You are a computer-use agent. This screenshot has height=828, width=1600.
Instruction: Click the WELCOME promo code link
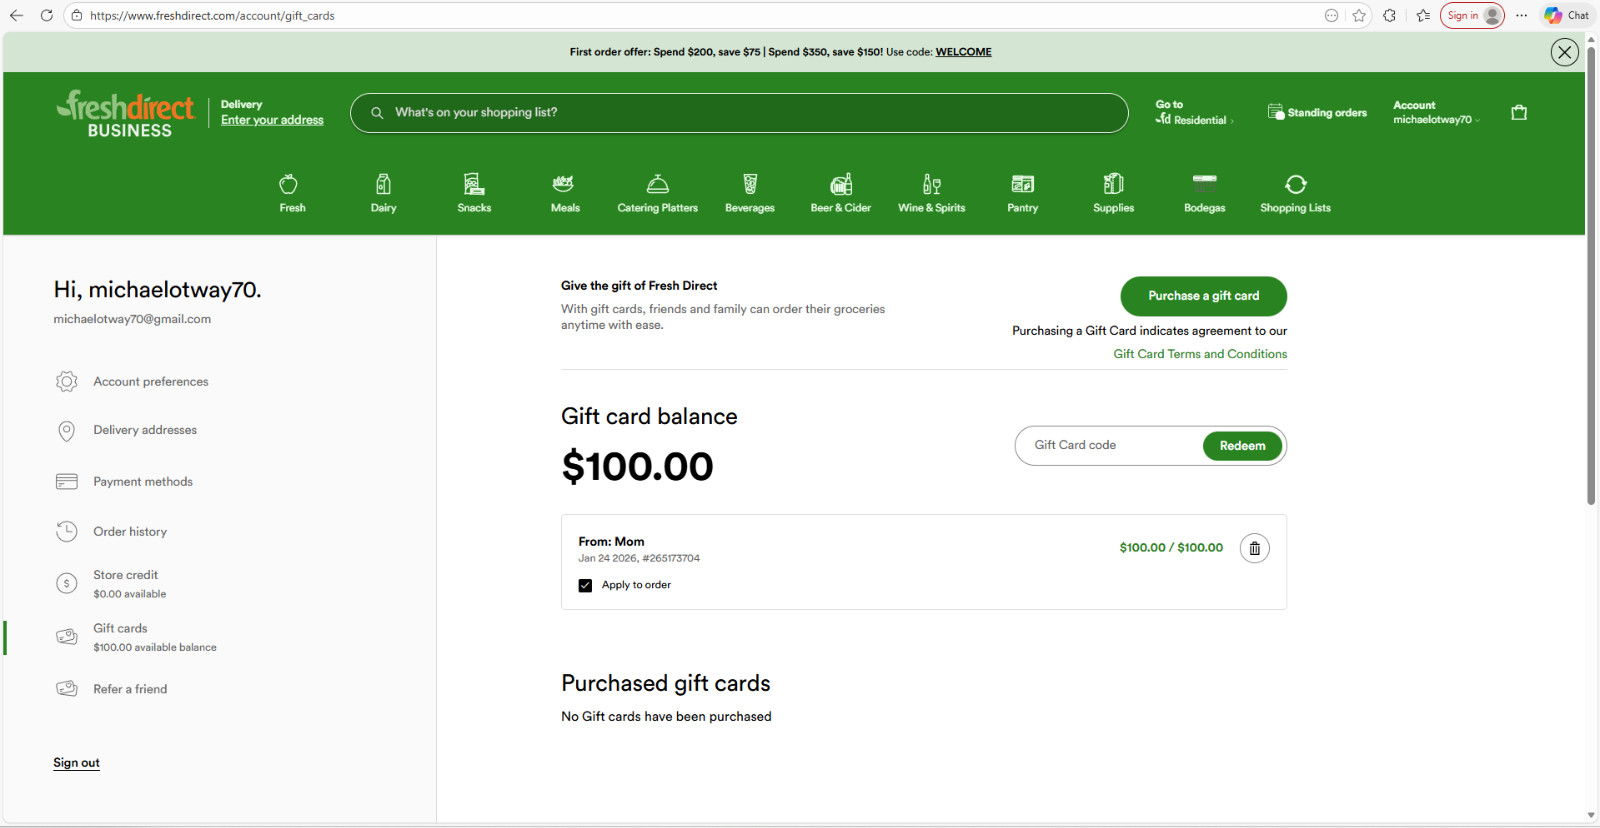tap(963, 52)
